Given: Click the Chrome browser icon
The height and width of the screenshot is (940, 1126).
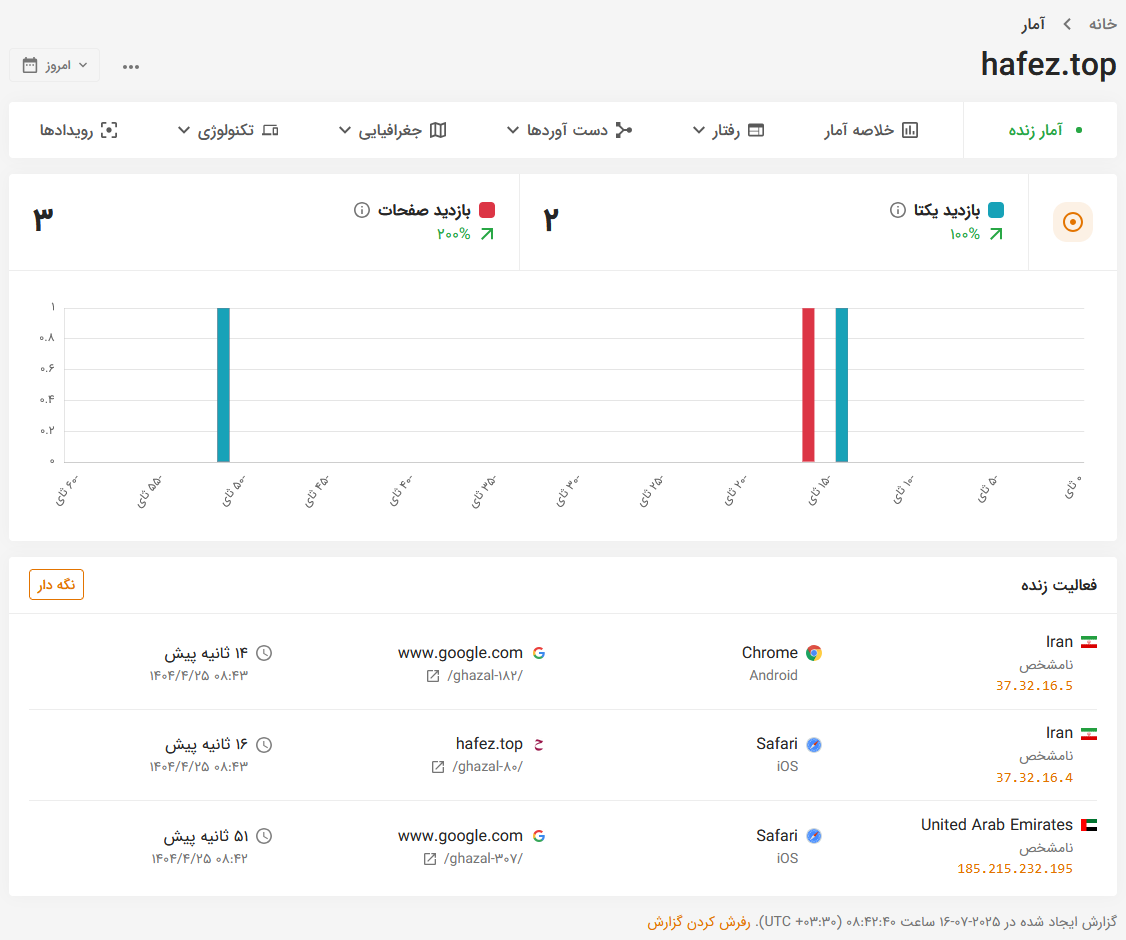Looking at the screenshot, I should click(814, 653).
